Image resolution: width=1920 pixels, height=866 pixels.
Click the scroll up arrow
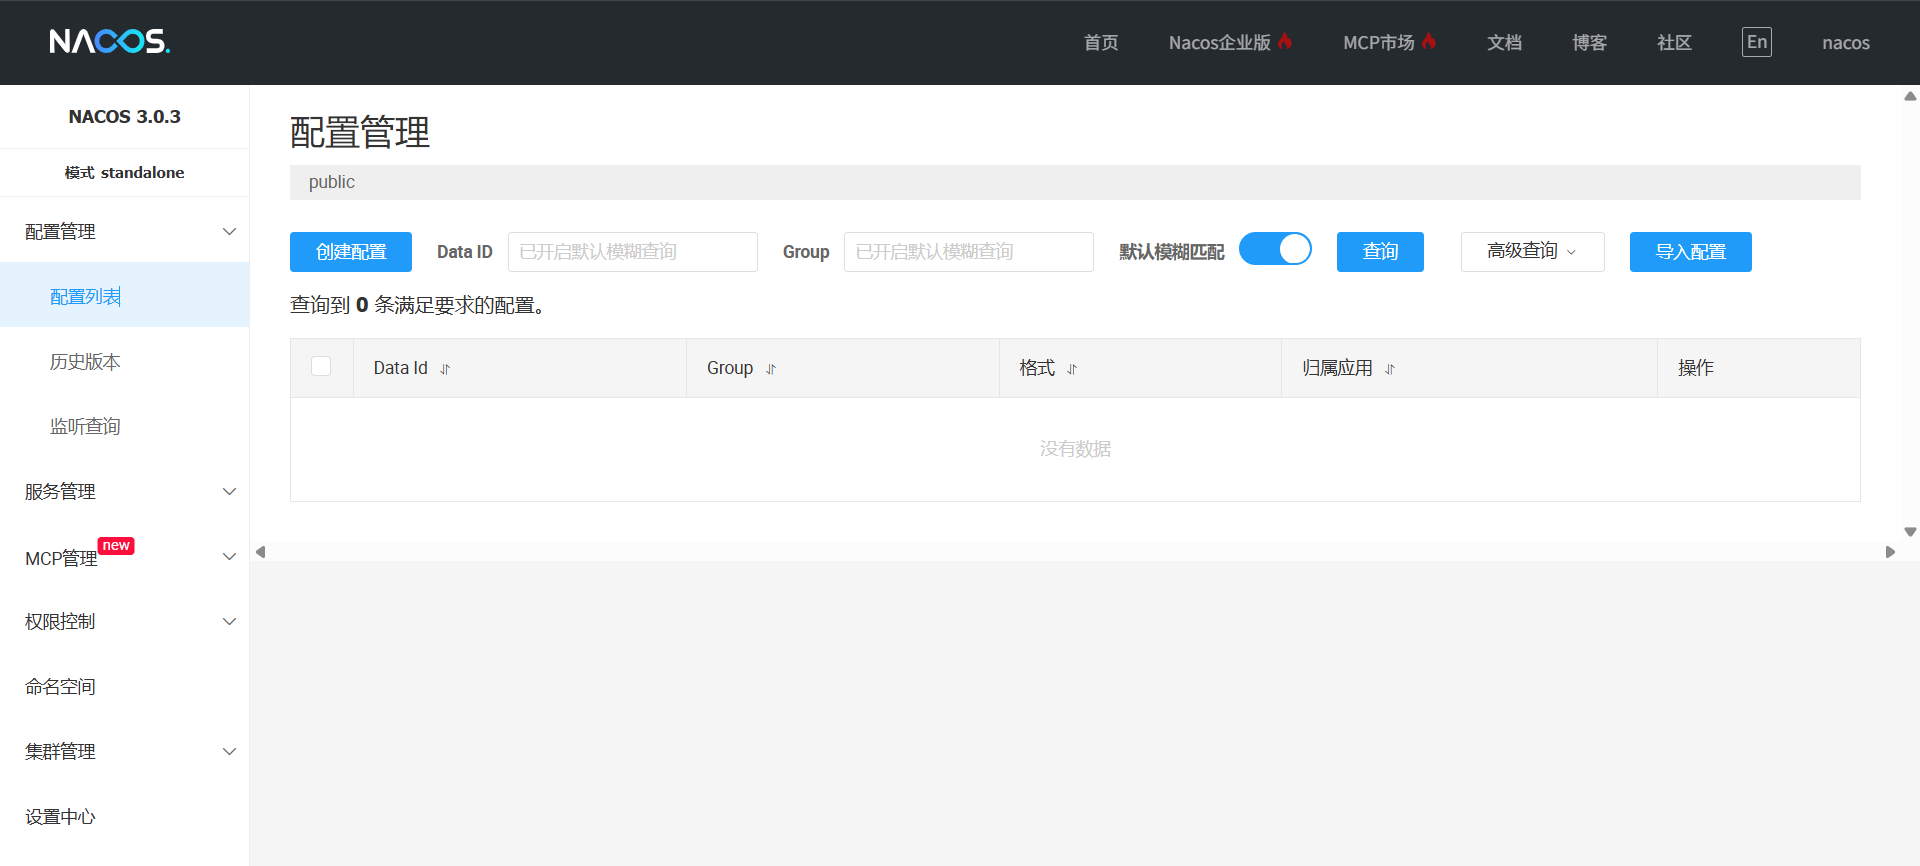1910,96
